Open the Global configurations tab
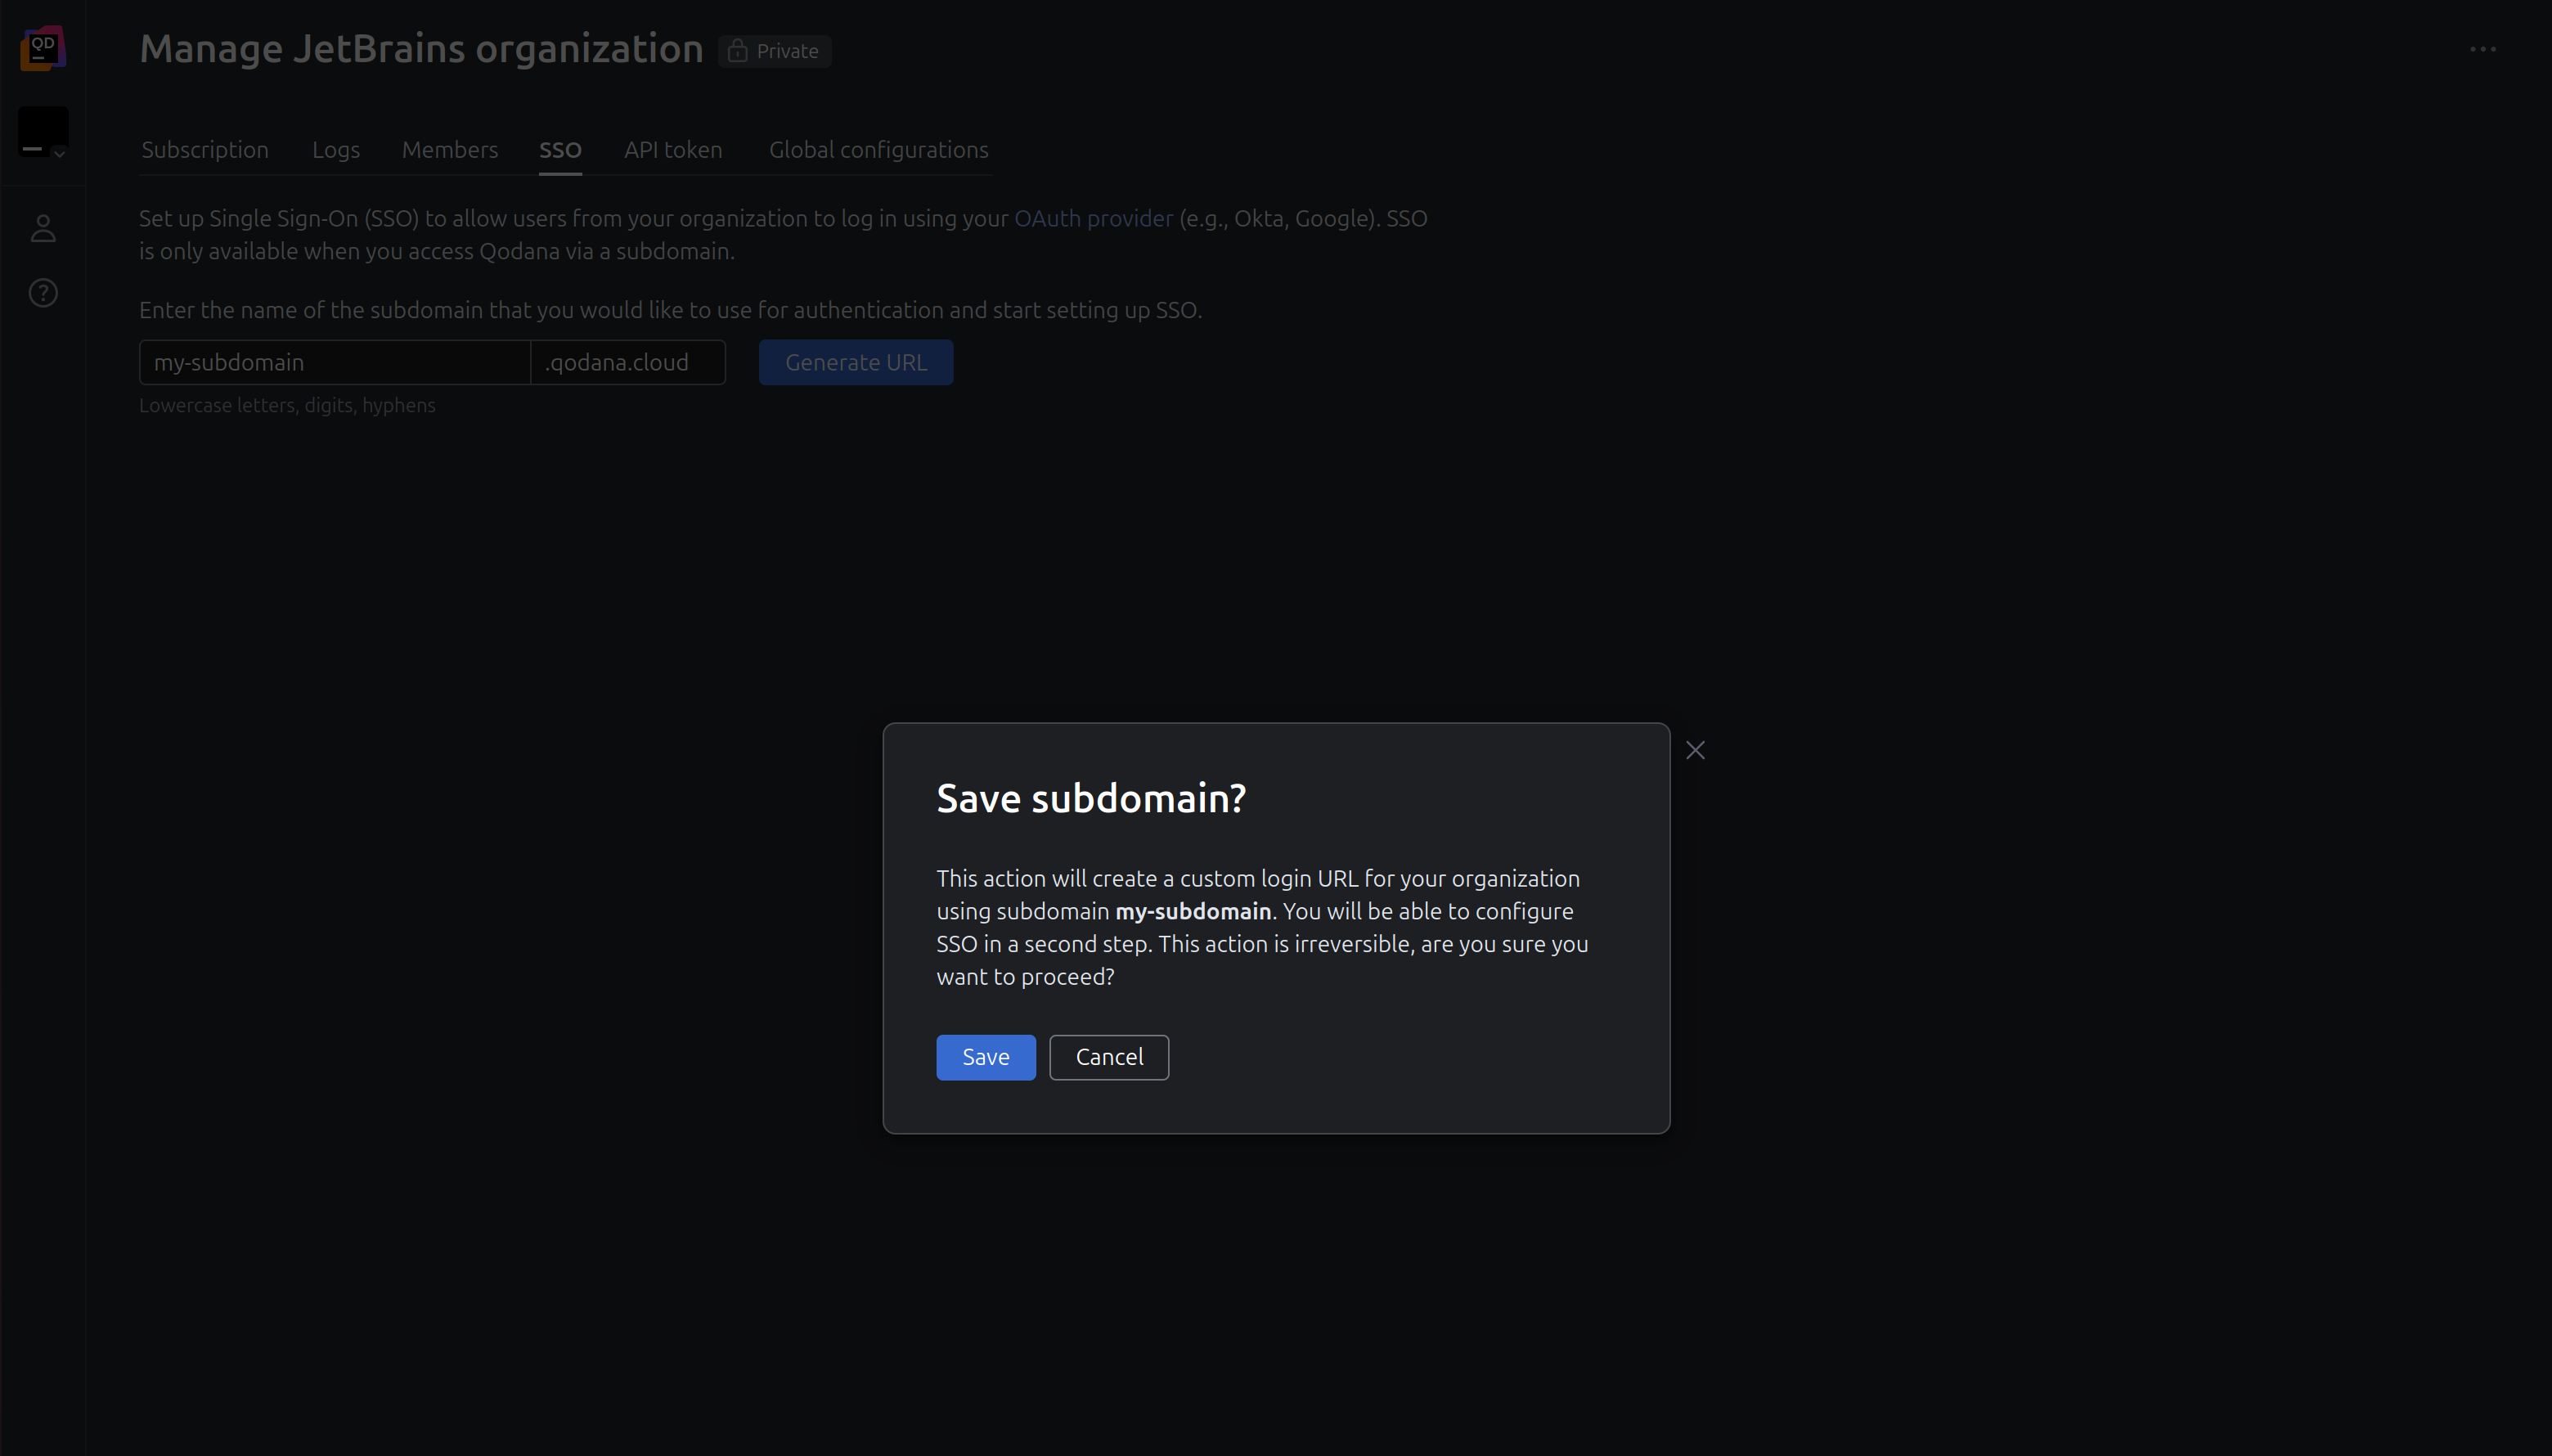The image size is (2552, 1456). click(878, 150)
